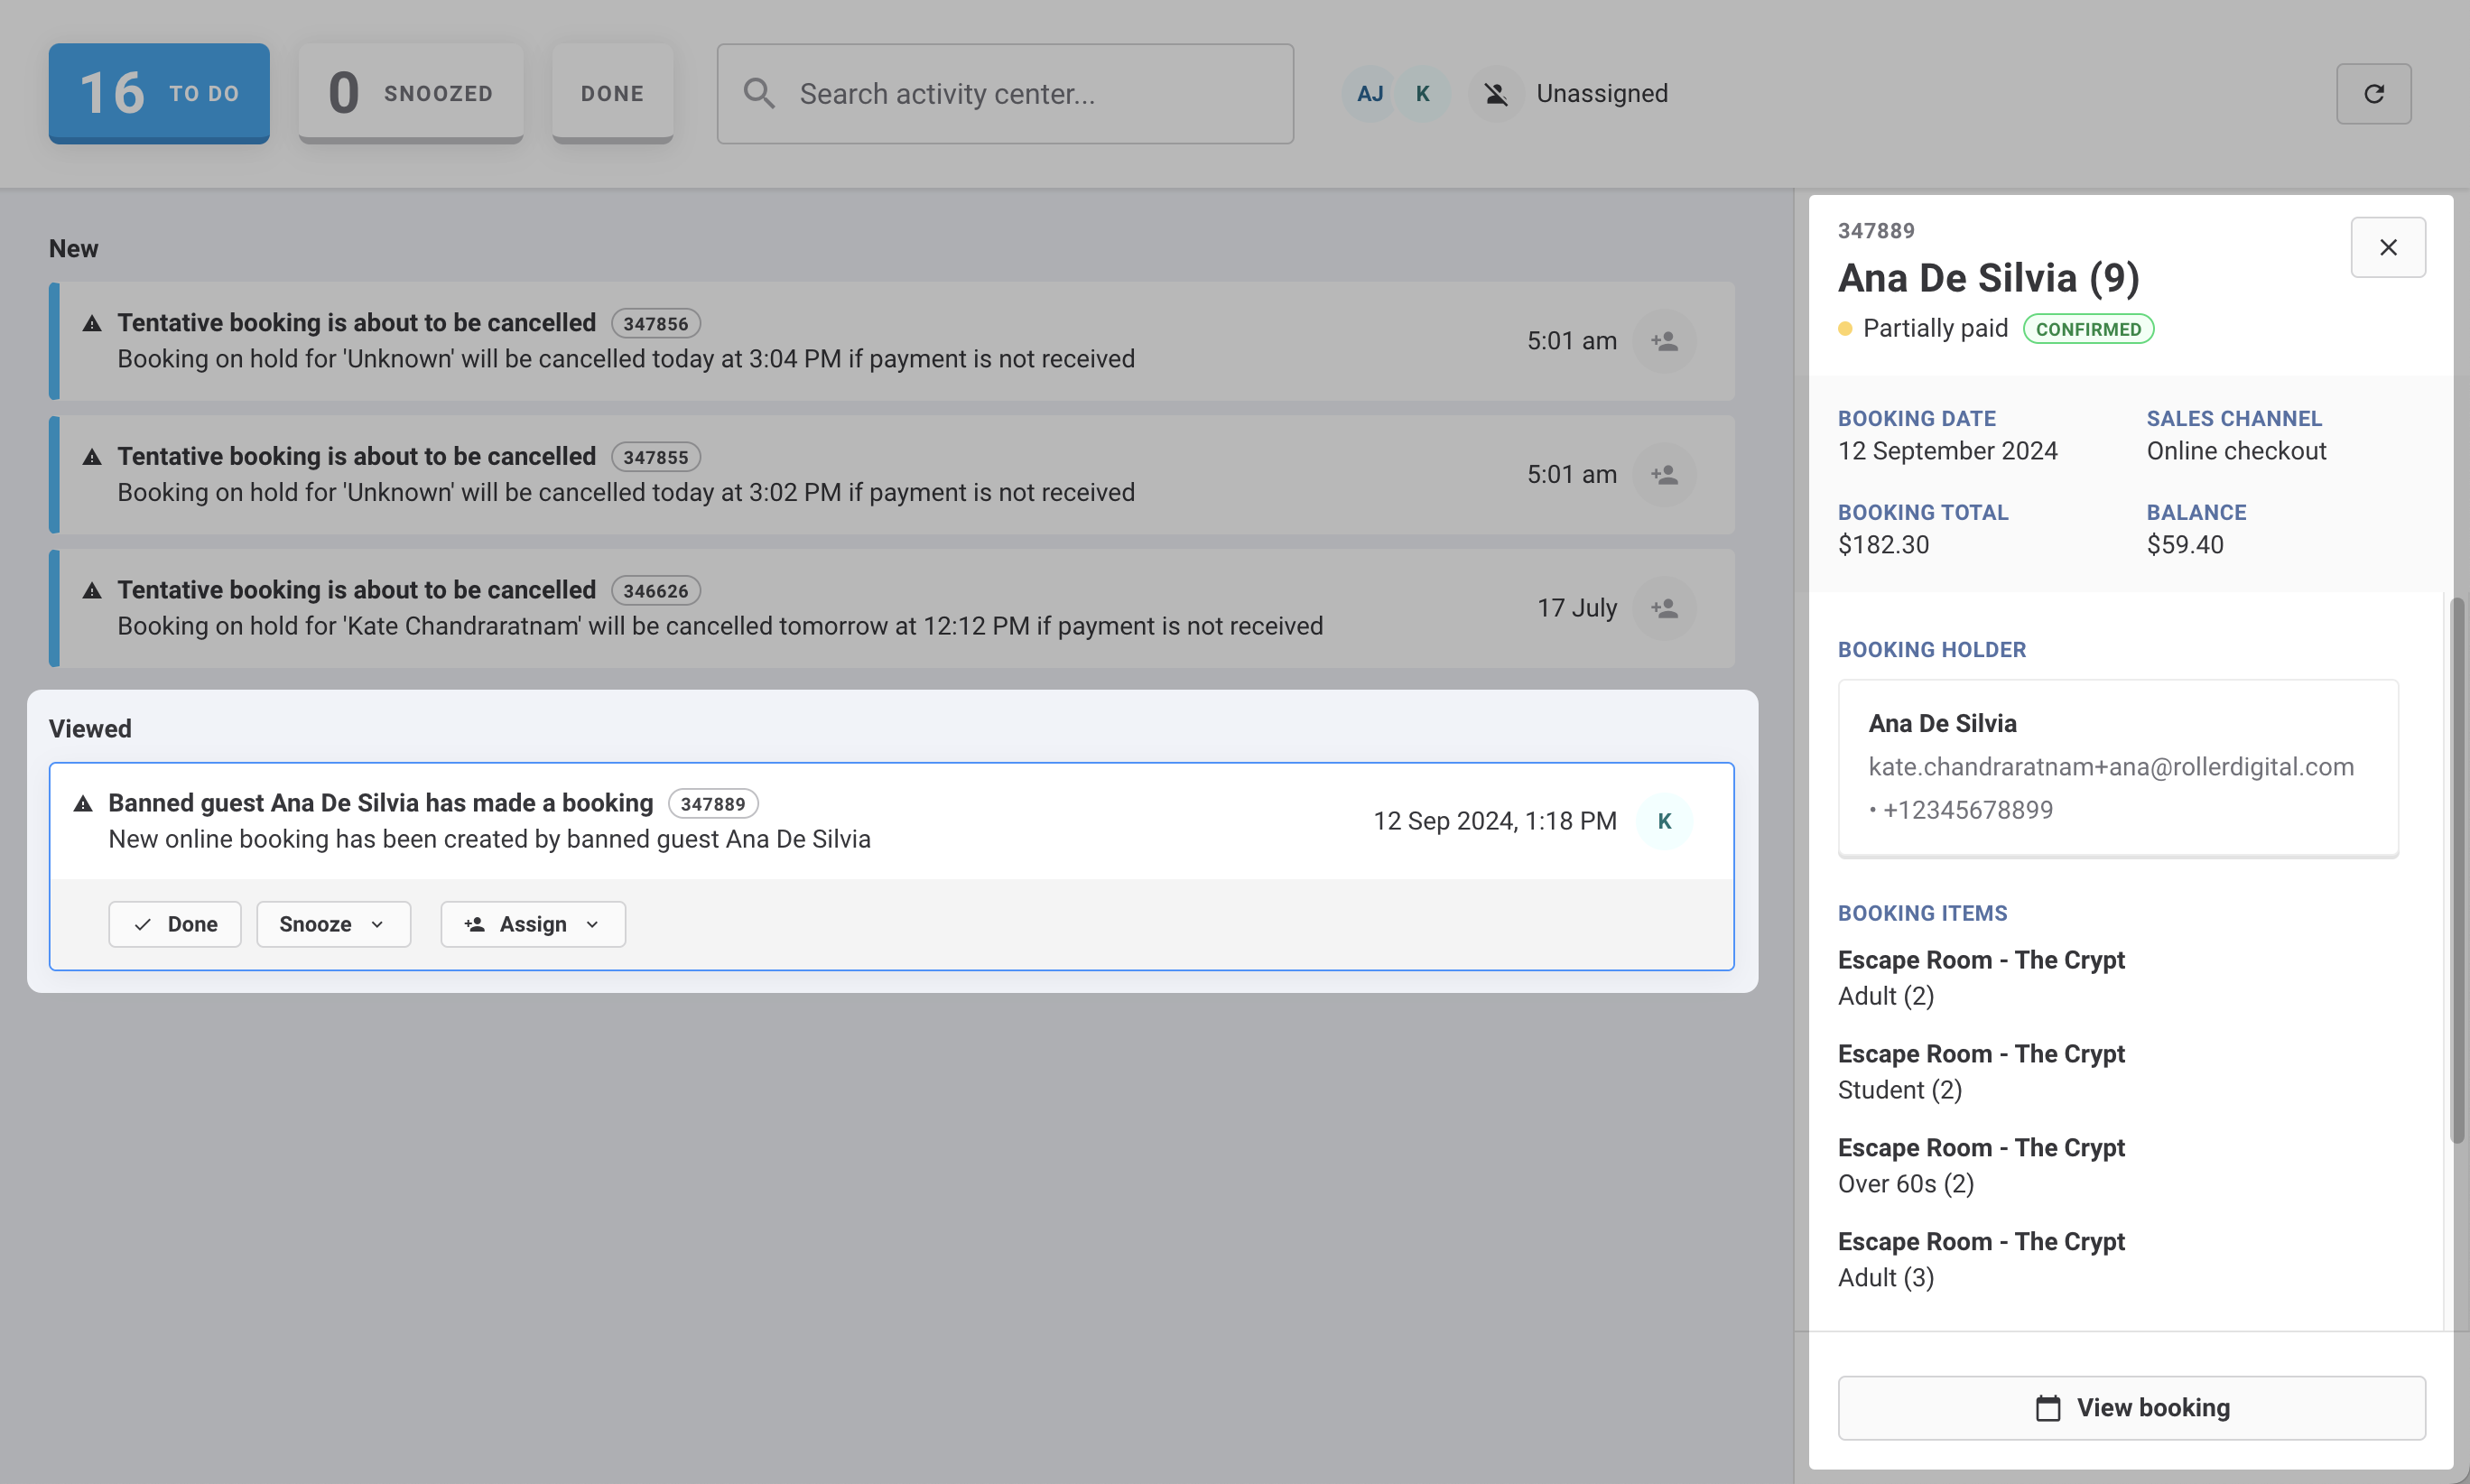Viewport: 2470px width, 1484px height.
Task: Click warning icon on 347856 alert
Action: click(x=92, y=323)
